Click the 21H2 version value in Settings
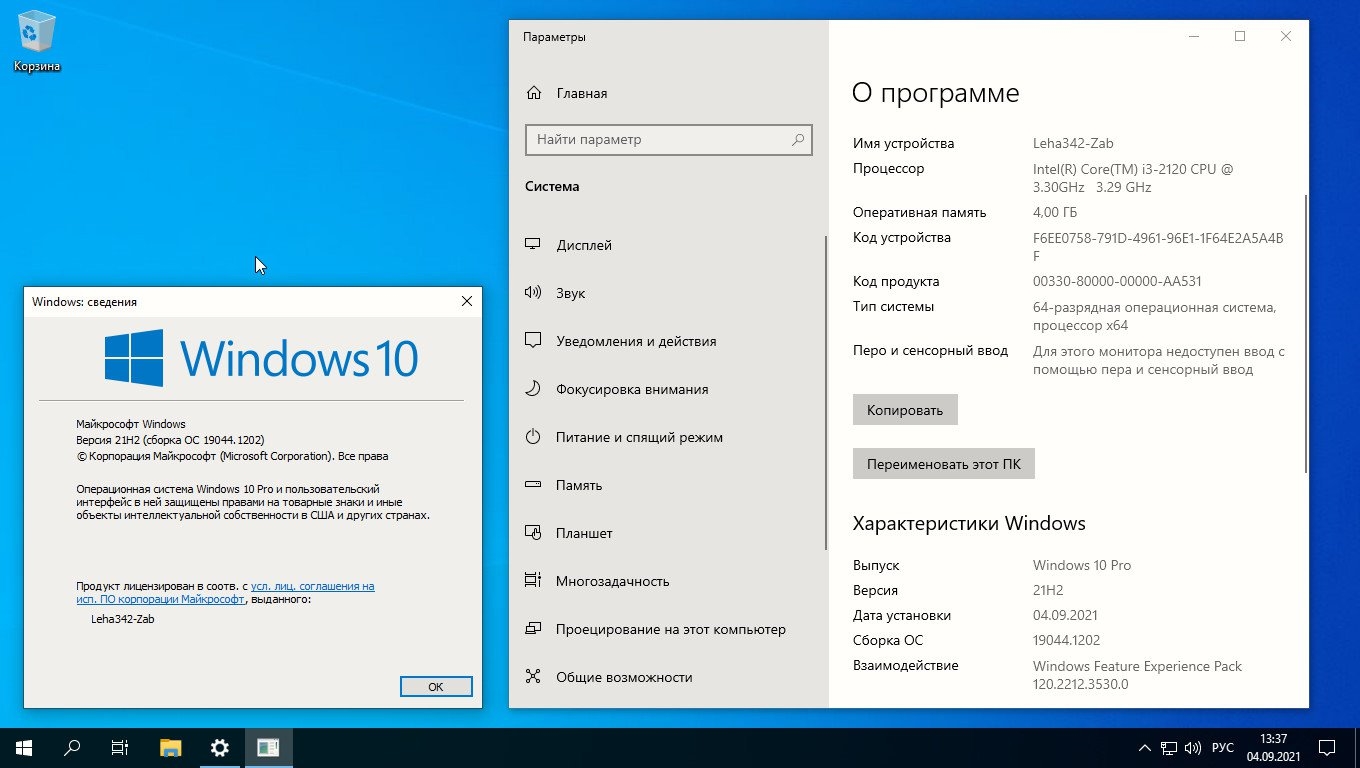 click(x=1048, y=590)
